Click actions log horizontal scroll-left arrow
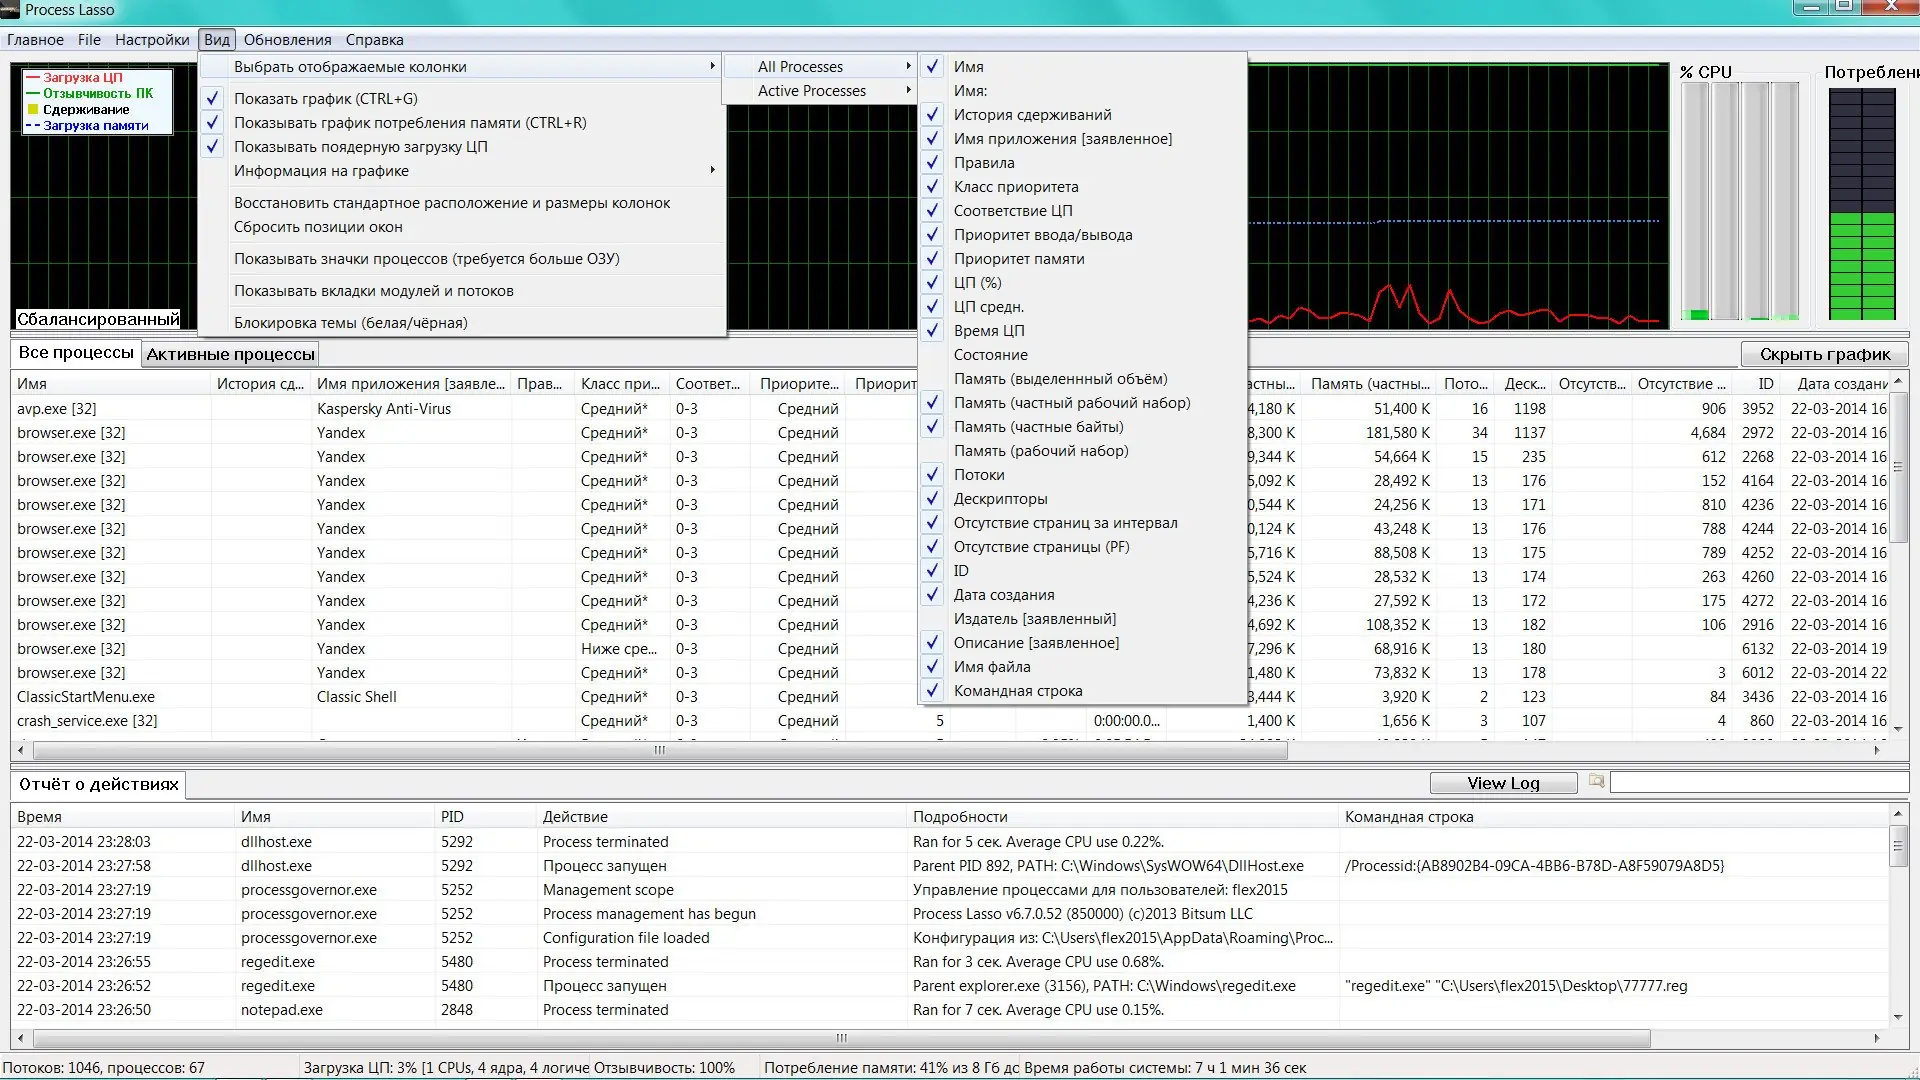The height and width of the screenshot is (1080, 1920). coord(22,1038)
